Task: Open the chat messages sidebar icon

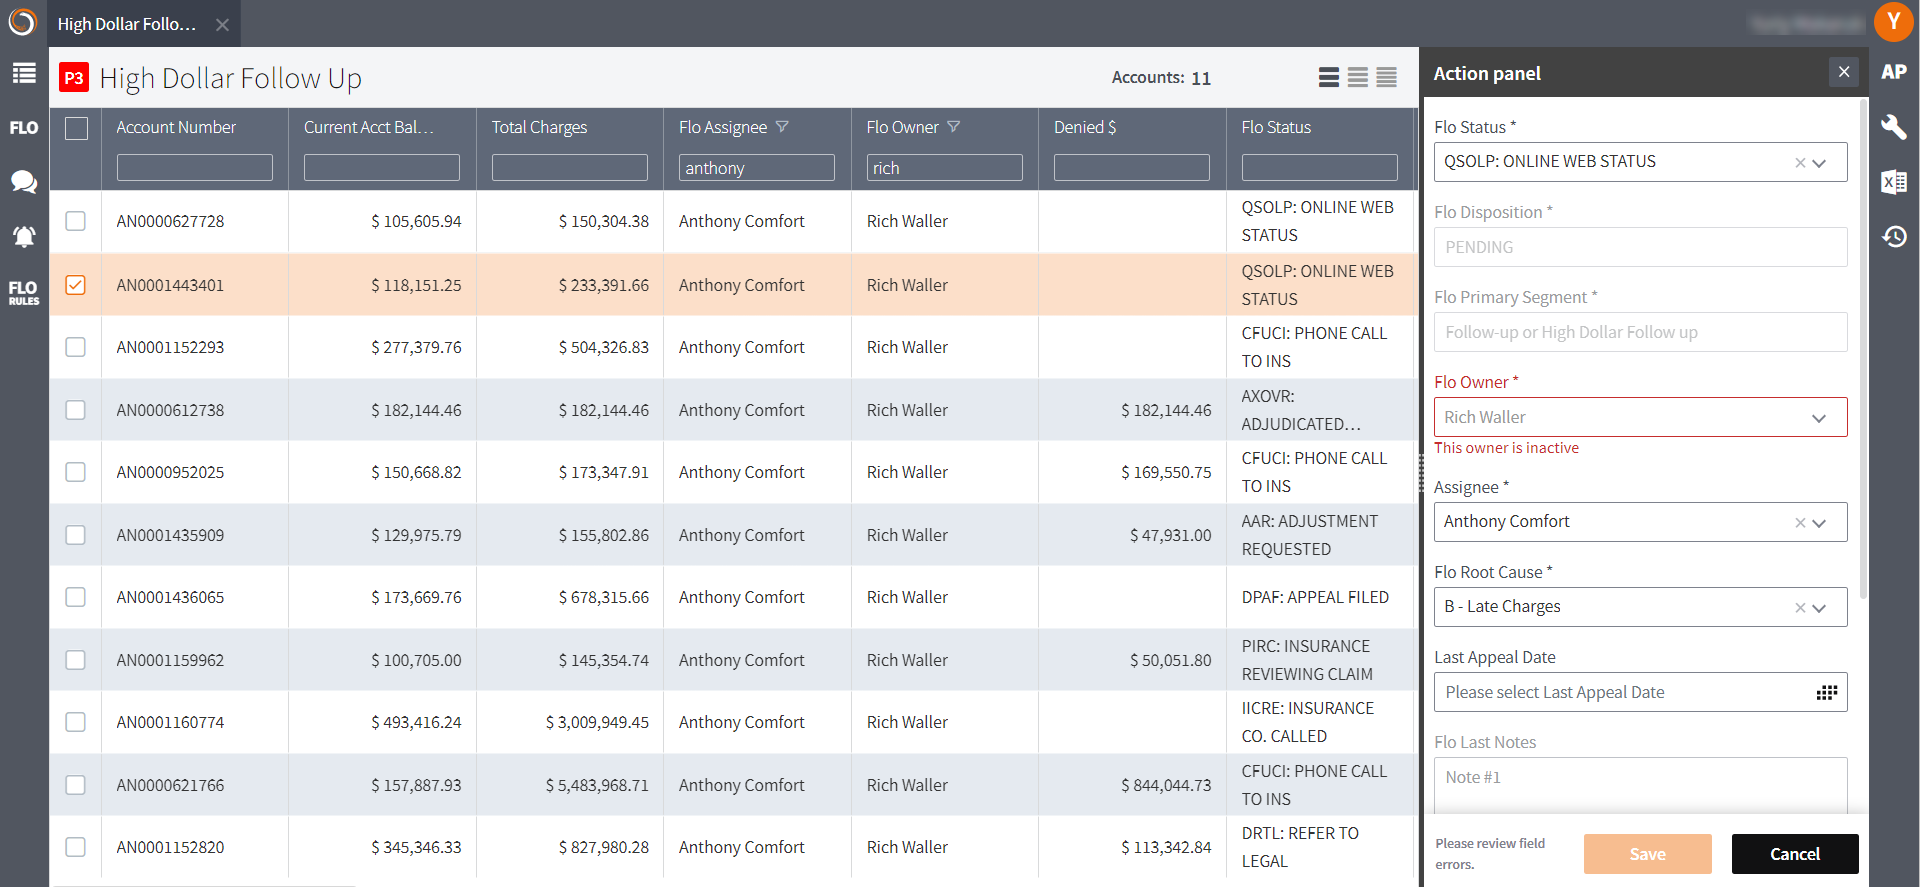Action: pyautogui.click(x=24, y=182)
